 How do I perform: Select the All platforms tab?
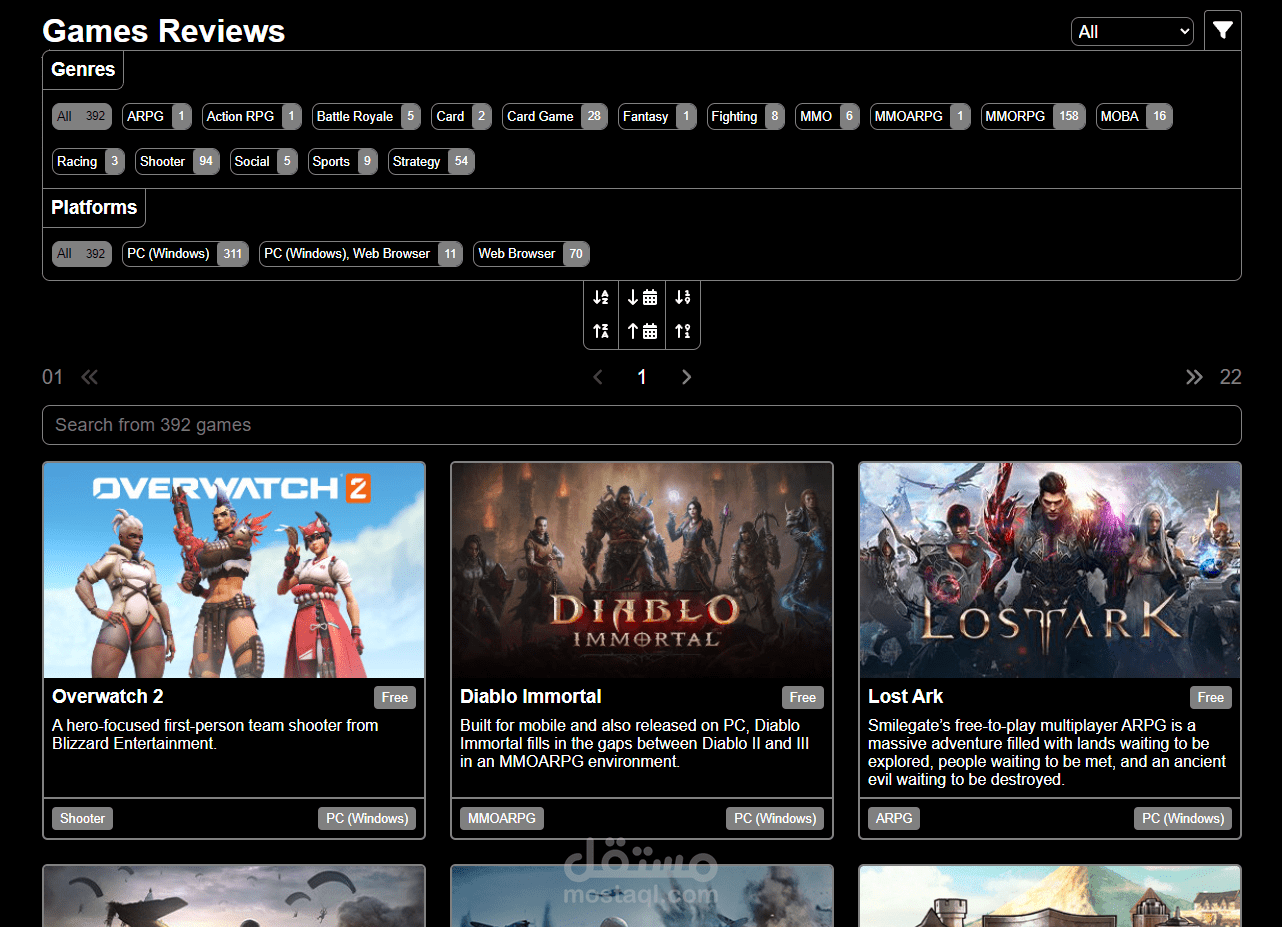[80, 253]
